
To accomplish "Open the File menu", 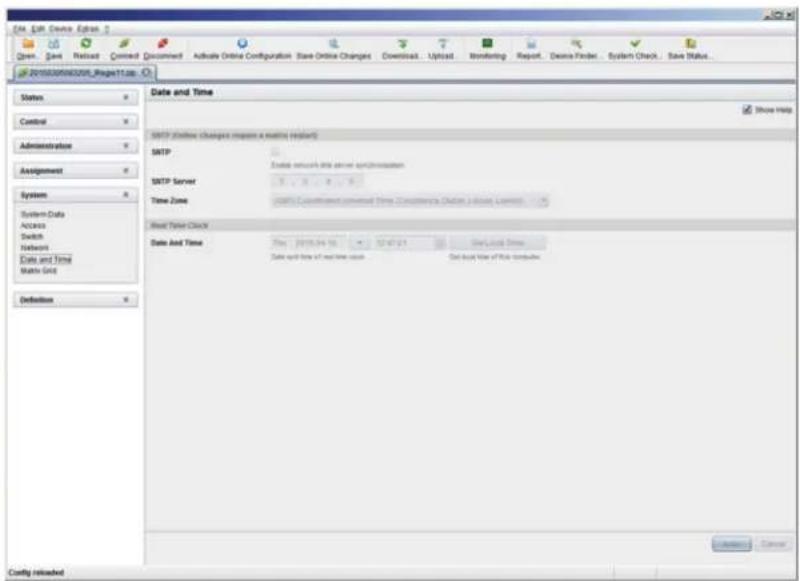I will tap(19, 29).
